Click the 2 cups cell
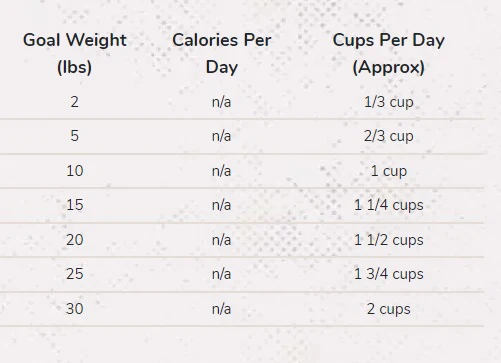Viewport: 501px width, 363px height. [389, 309]
